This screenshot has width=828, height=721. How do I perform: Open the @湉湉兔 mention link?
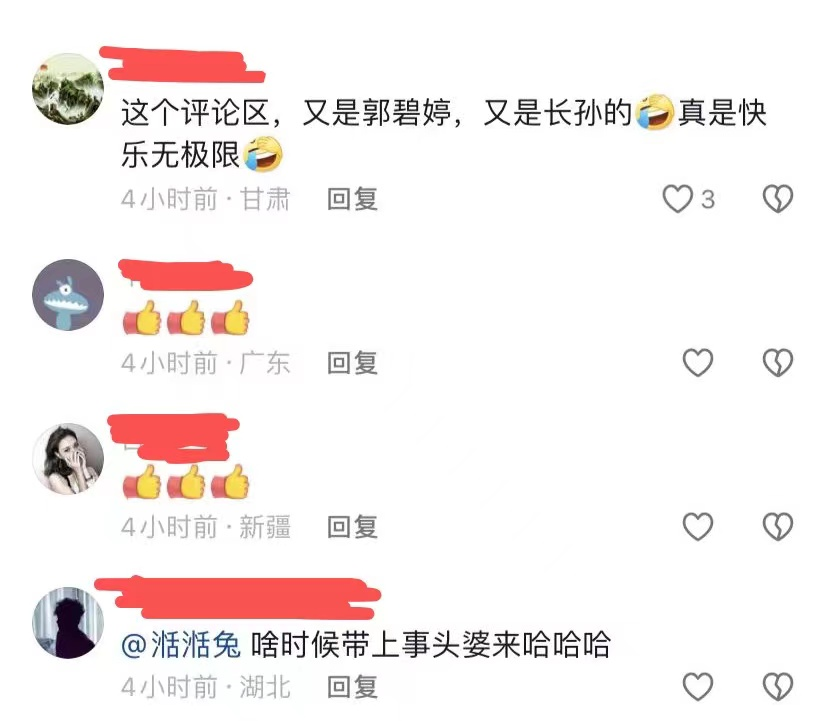click(181, 645)
